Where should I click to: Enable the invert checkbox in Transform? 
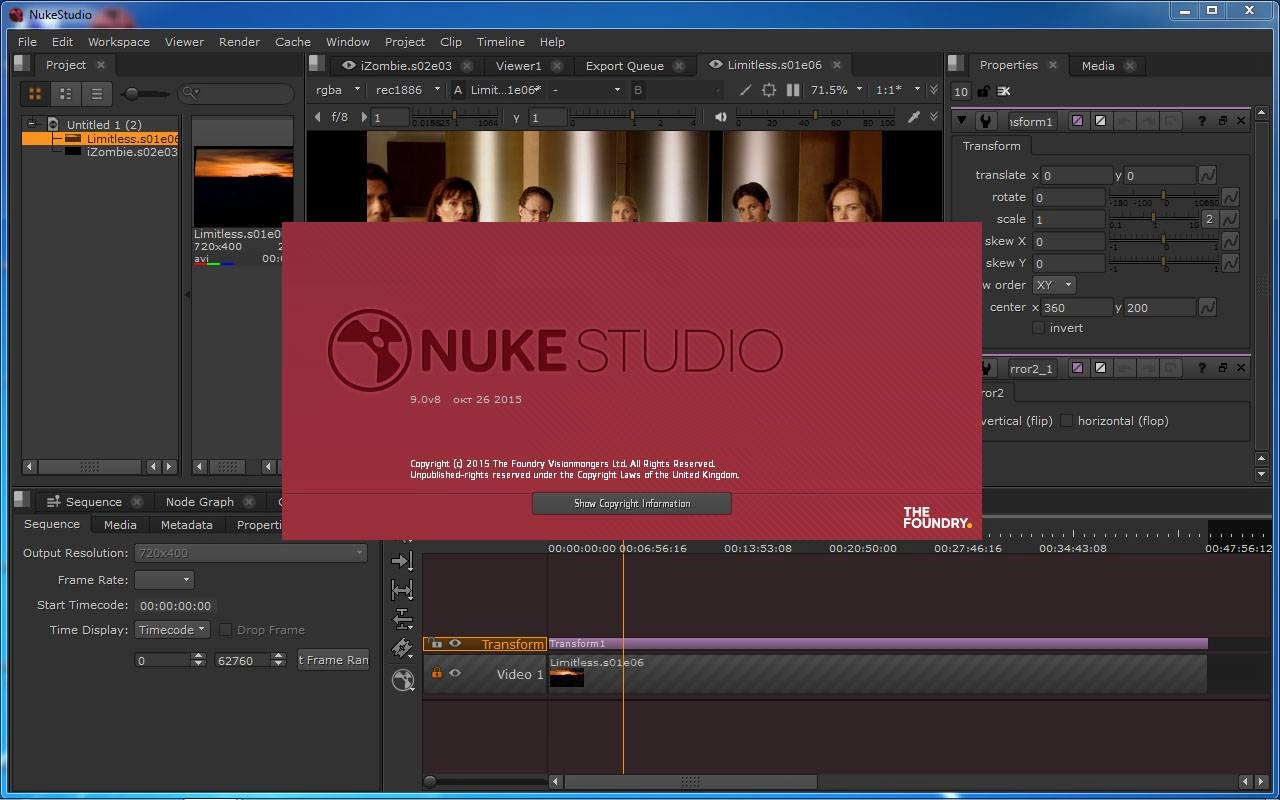[1038, 328]
